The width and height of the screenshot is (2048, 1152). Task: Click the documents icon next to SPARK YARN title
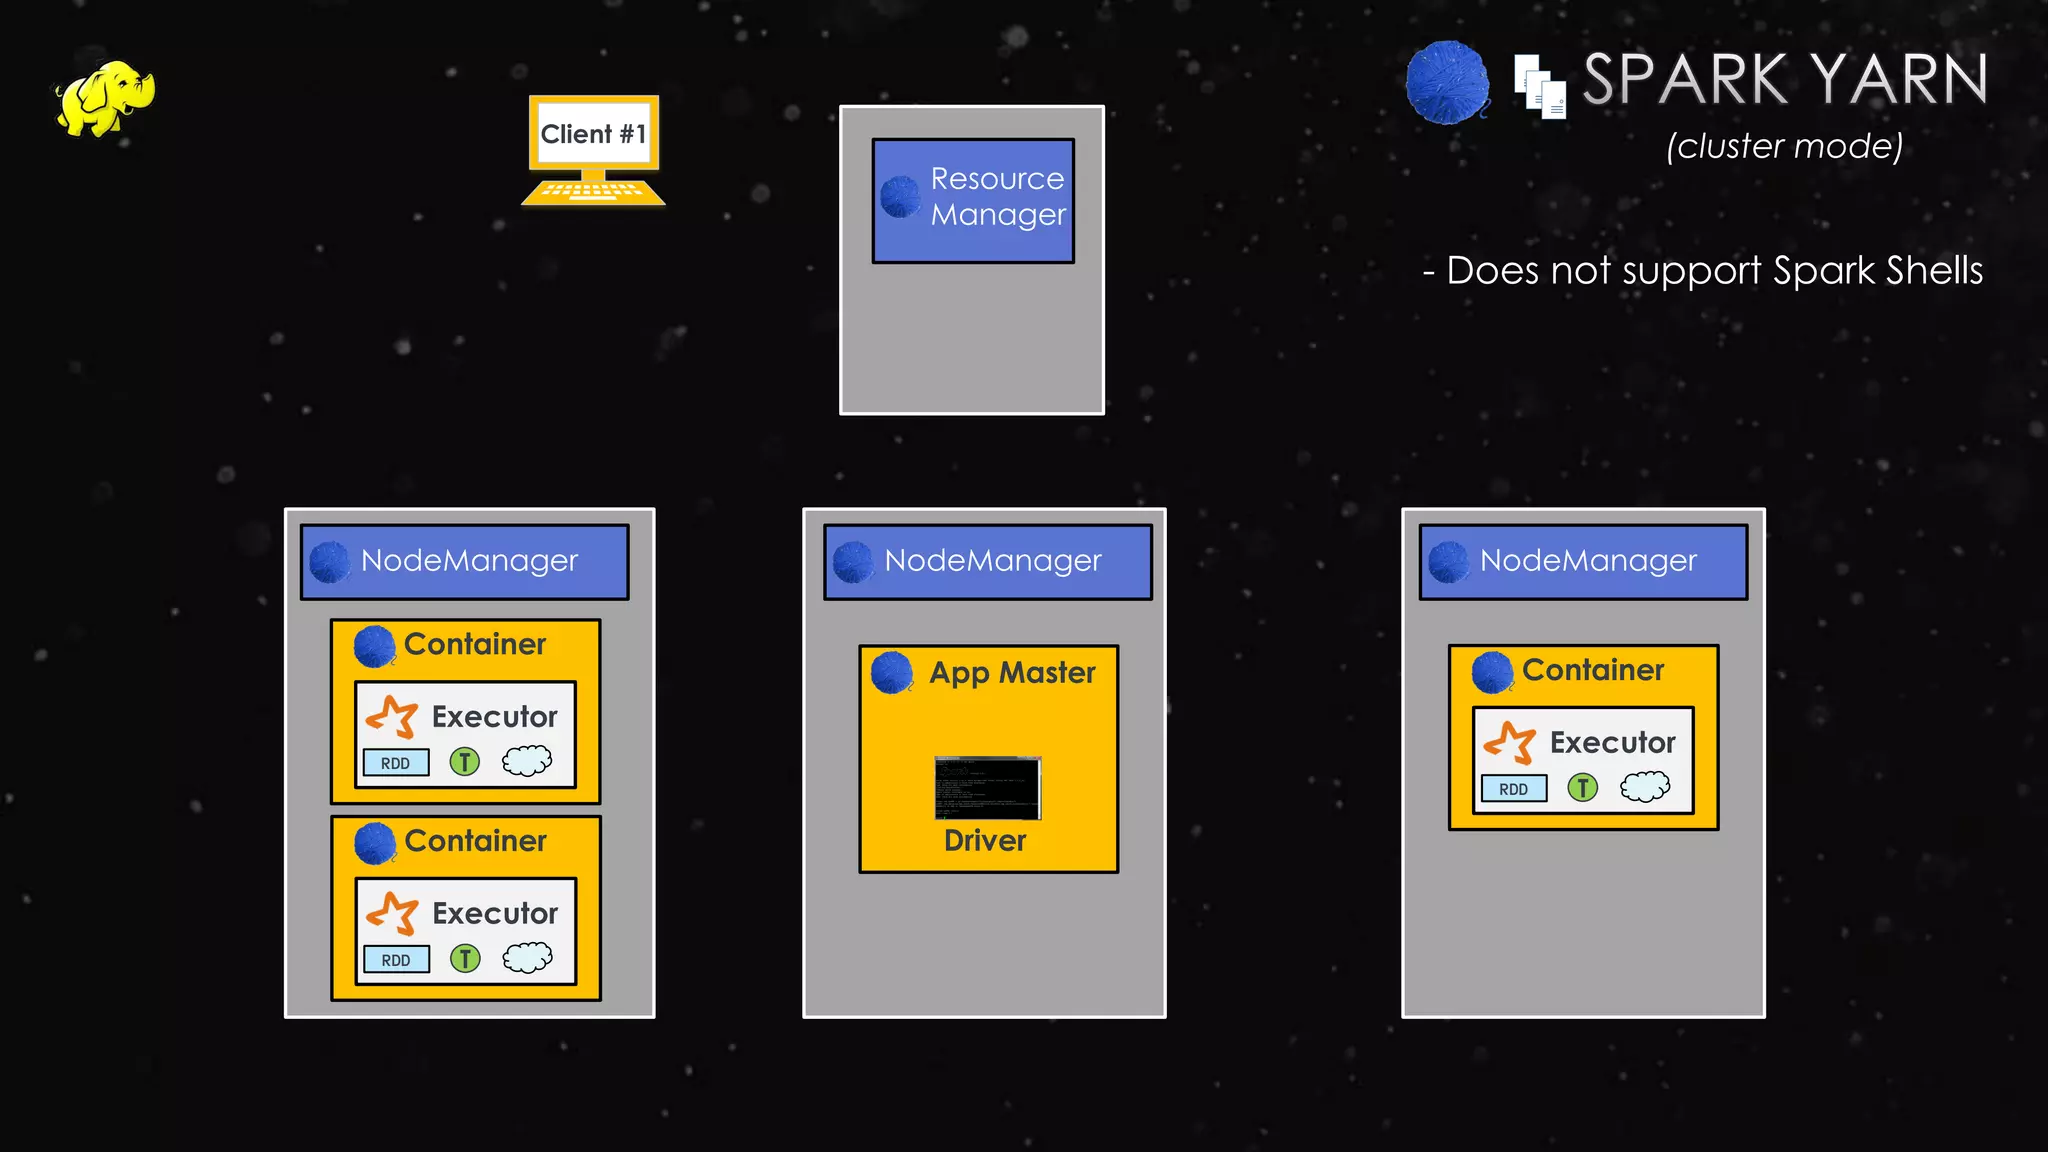(x=1540, y=87)
